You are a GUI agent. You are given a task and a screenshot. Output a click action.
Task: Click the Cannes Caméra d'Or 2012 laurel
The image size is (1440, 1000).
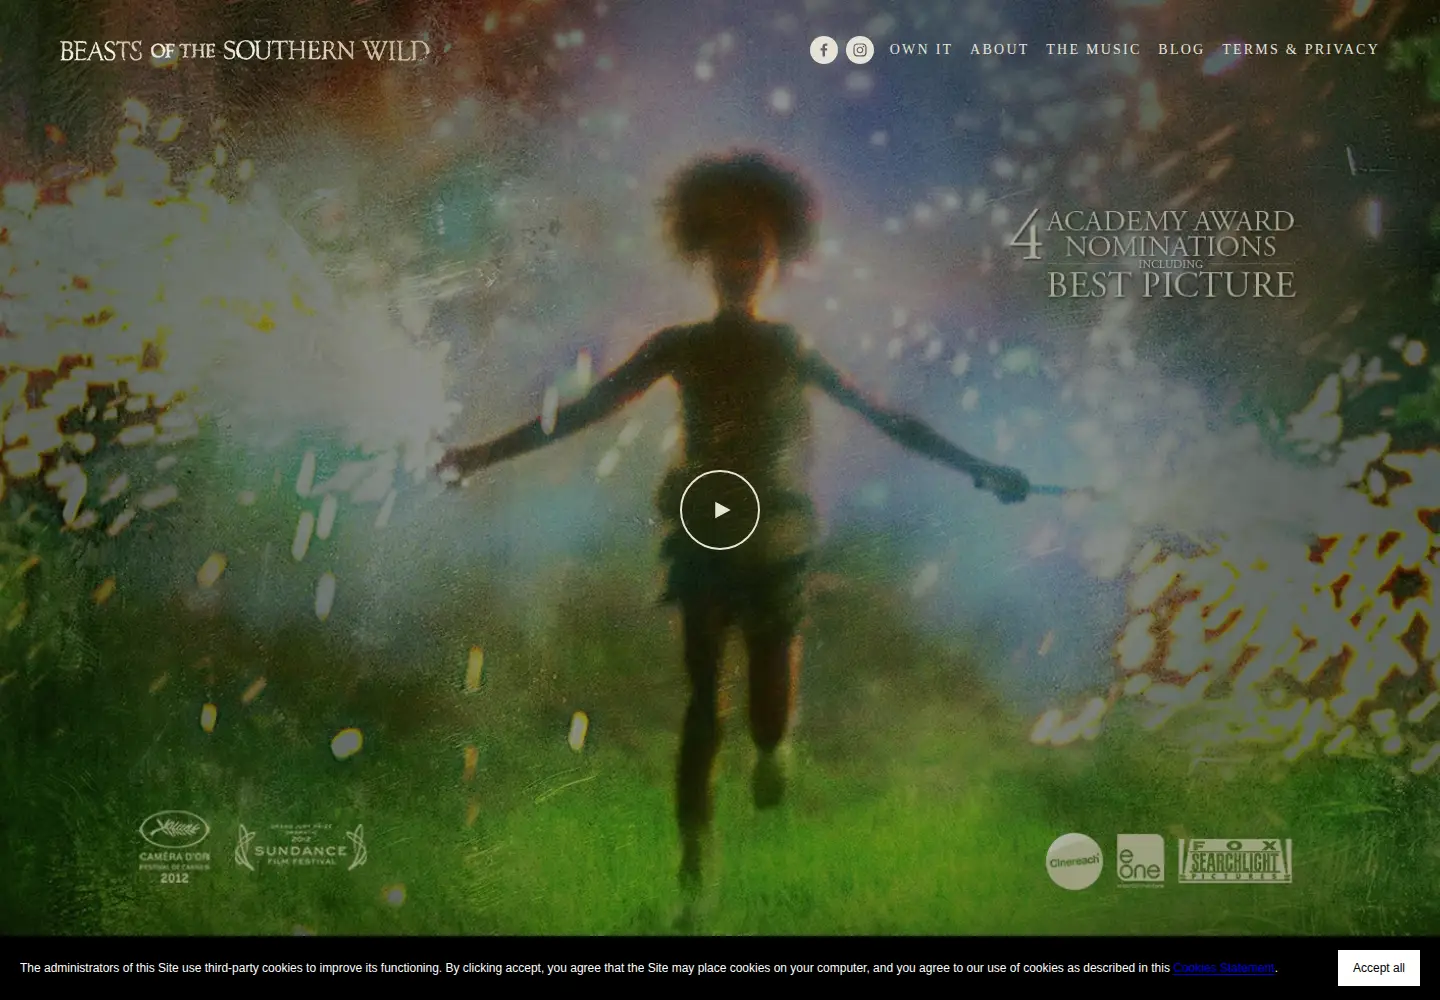tap(174, 848)
